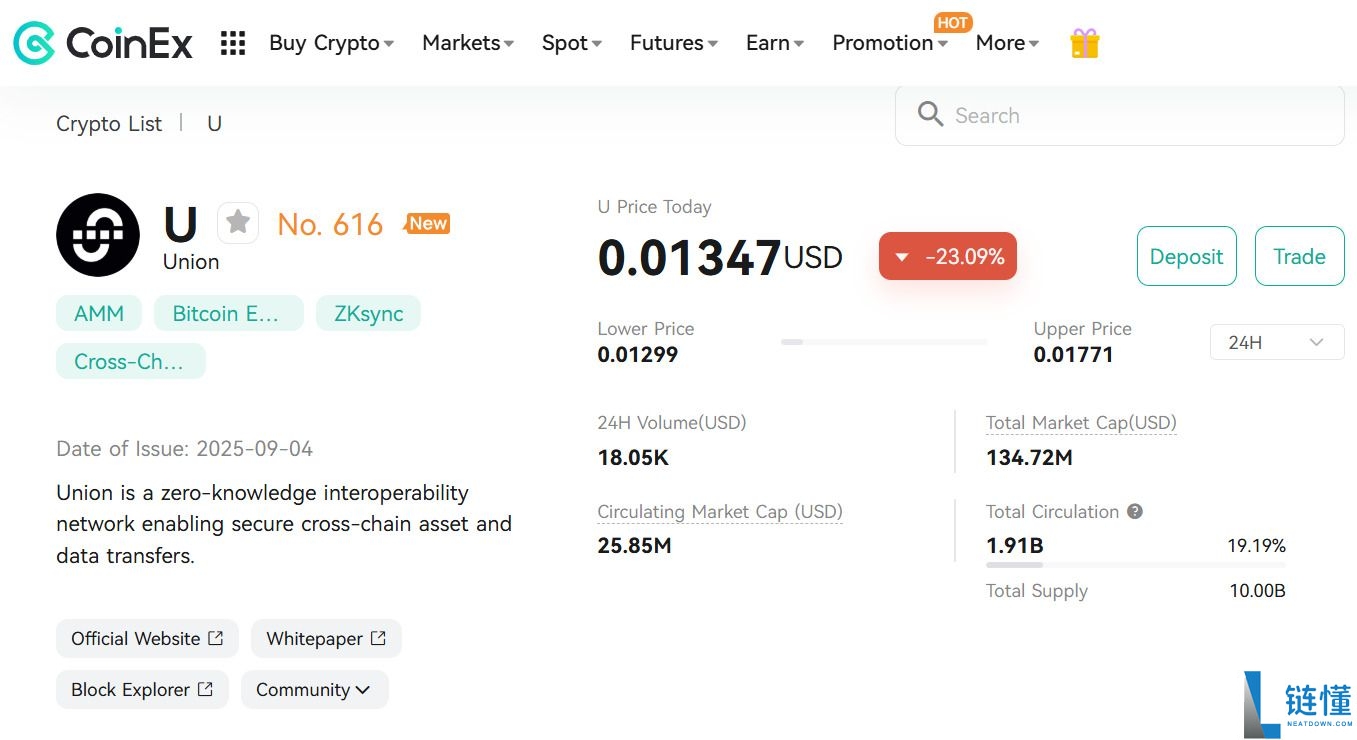Viewport: 1357px width, 740px height.
Task: Click the Total Circulation help icon
Action: coord(1135,511)
